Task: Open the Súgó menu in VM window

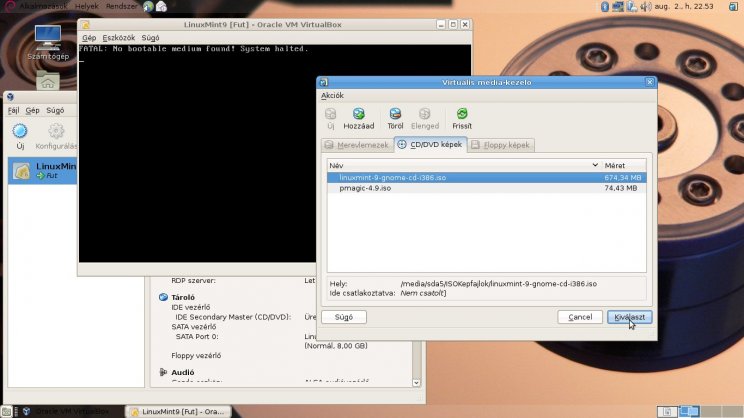Action: tap(150, 37)
